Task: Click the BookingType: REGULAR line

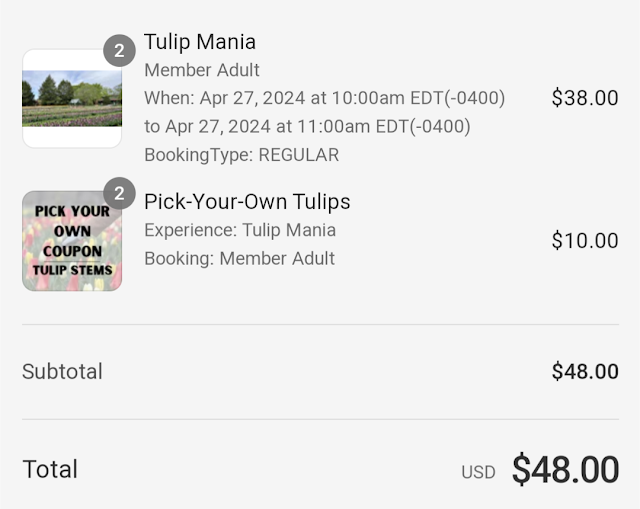Action: (241, 155)
